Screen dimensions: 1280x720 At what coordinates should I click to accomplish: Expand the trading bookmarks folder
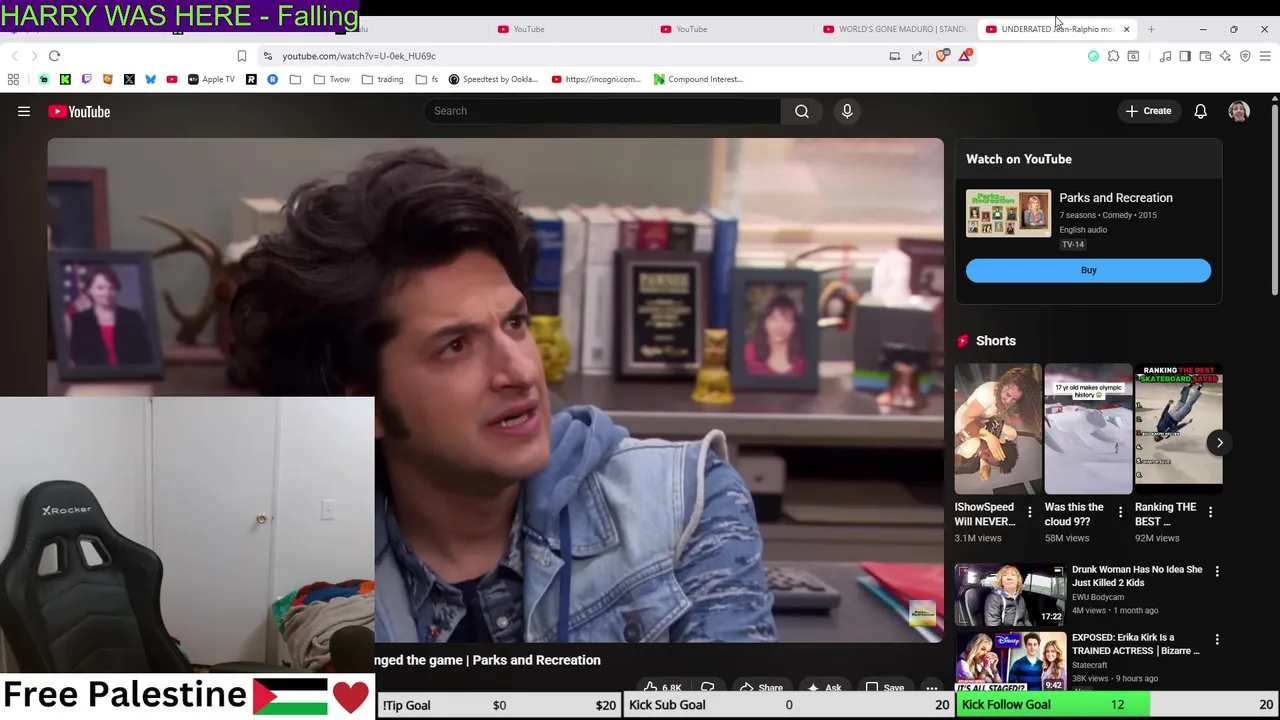pos(383,79)
